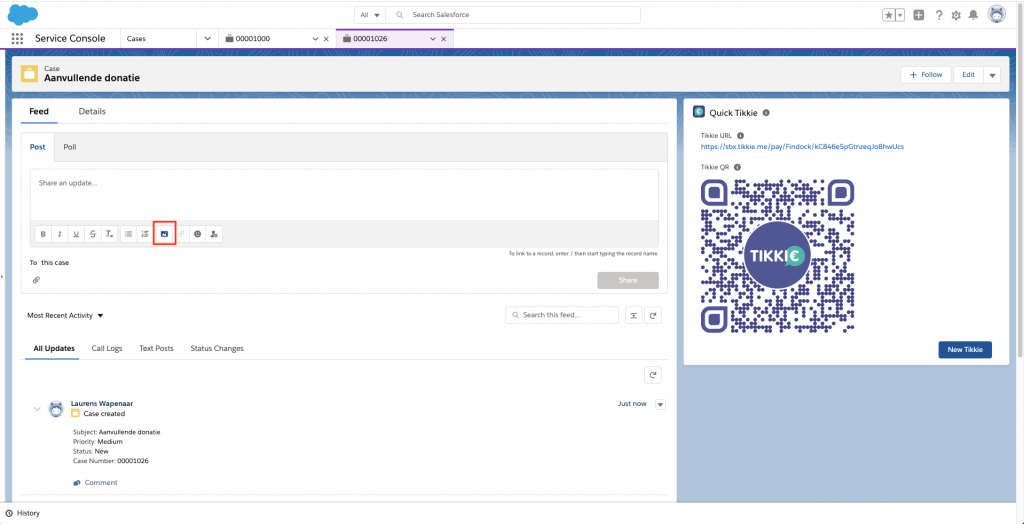Open the notifications bell
The image size is (1024, 524).
[x=973, y=15]
